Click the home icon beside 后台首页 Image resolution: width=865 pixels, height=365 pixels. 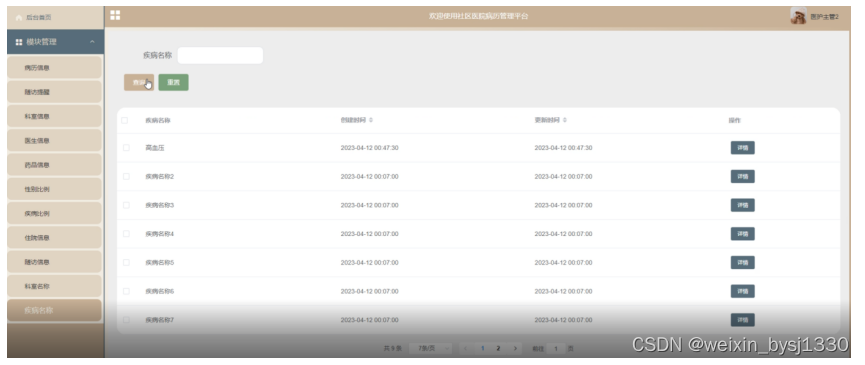(x=19, y=18)
